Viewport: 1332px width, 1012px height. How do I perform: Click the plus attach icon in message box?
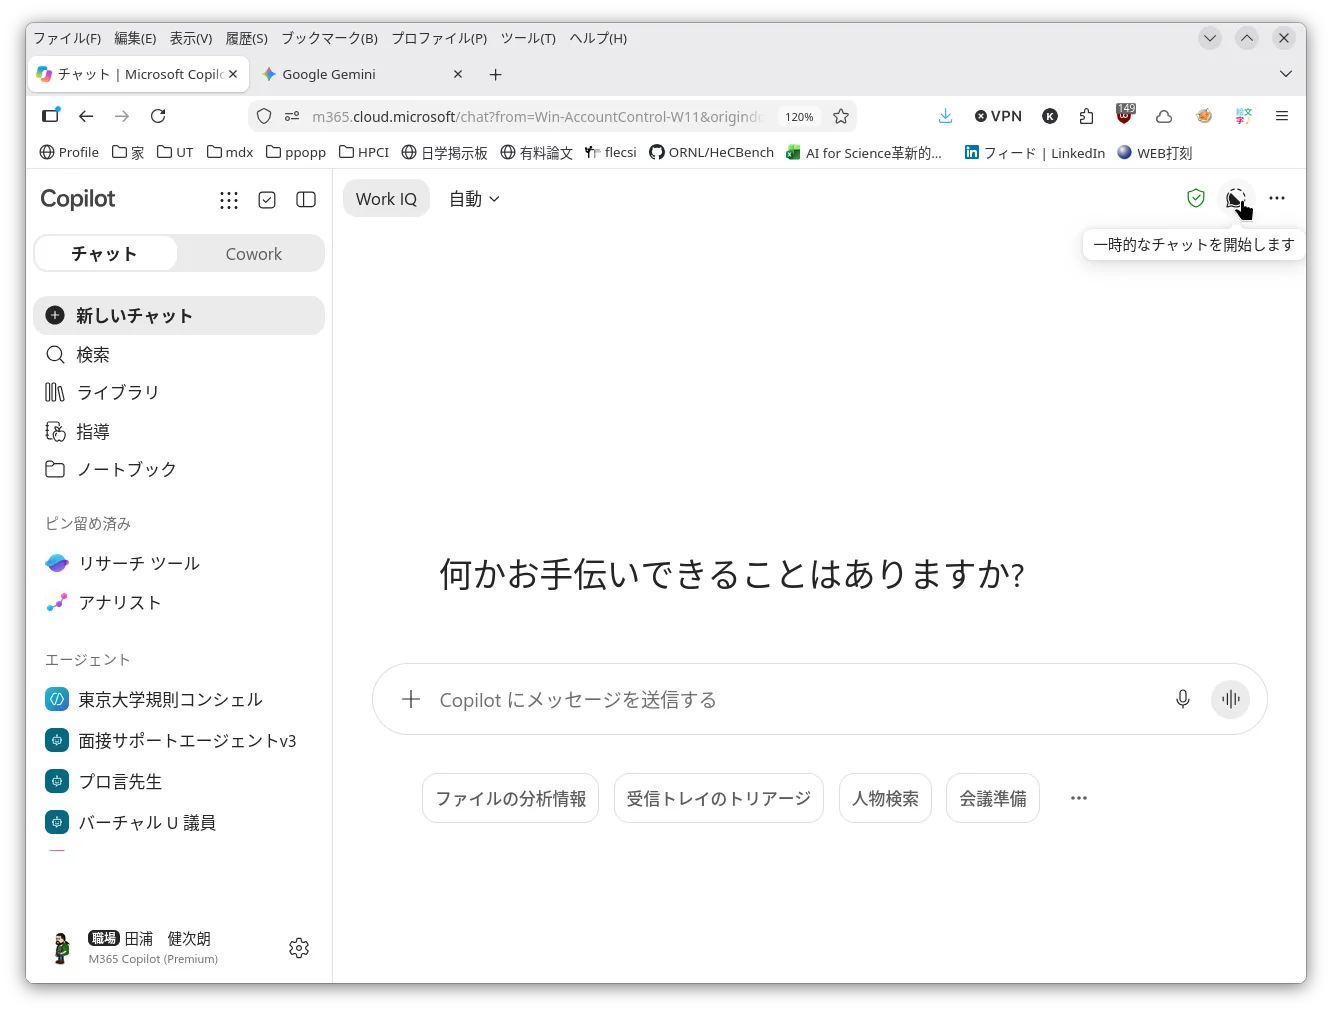tap(411, 699)
